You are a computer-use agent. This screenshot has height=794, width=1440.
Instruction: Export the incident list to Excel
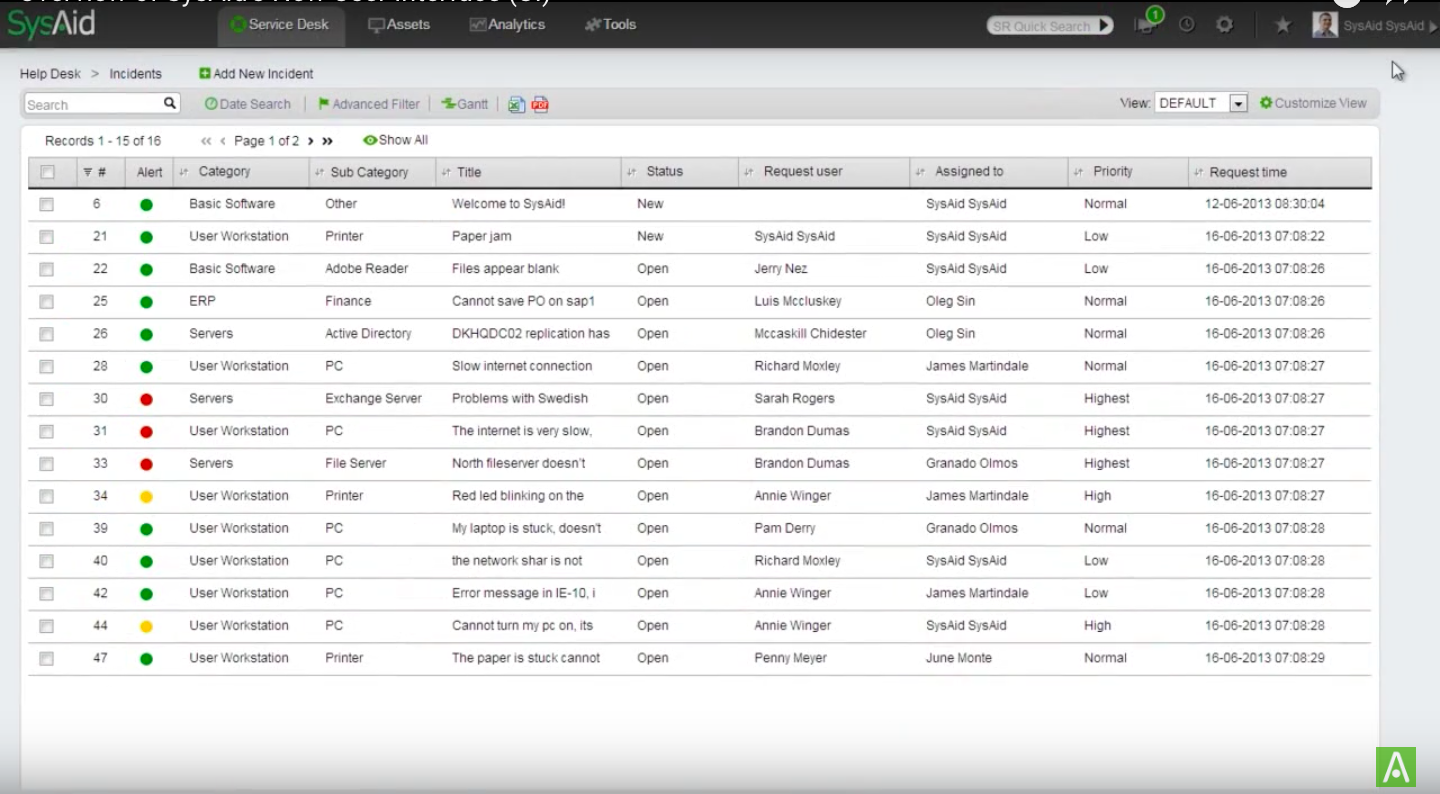(515, 104)
